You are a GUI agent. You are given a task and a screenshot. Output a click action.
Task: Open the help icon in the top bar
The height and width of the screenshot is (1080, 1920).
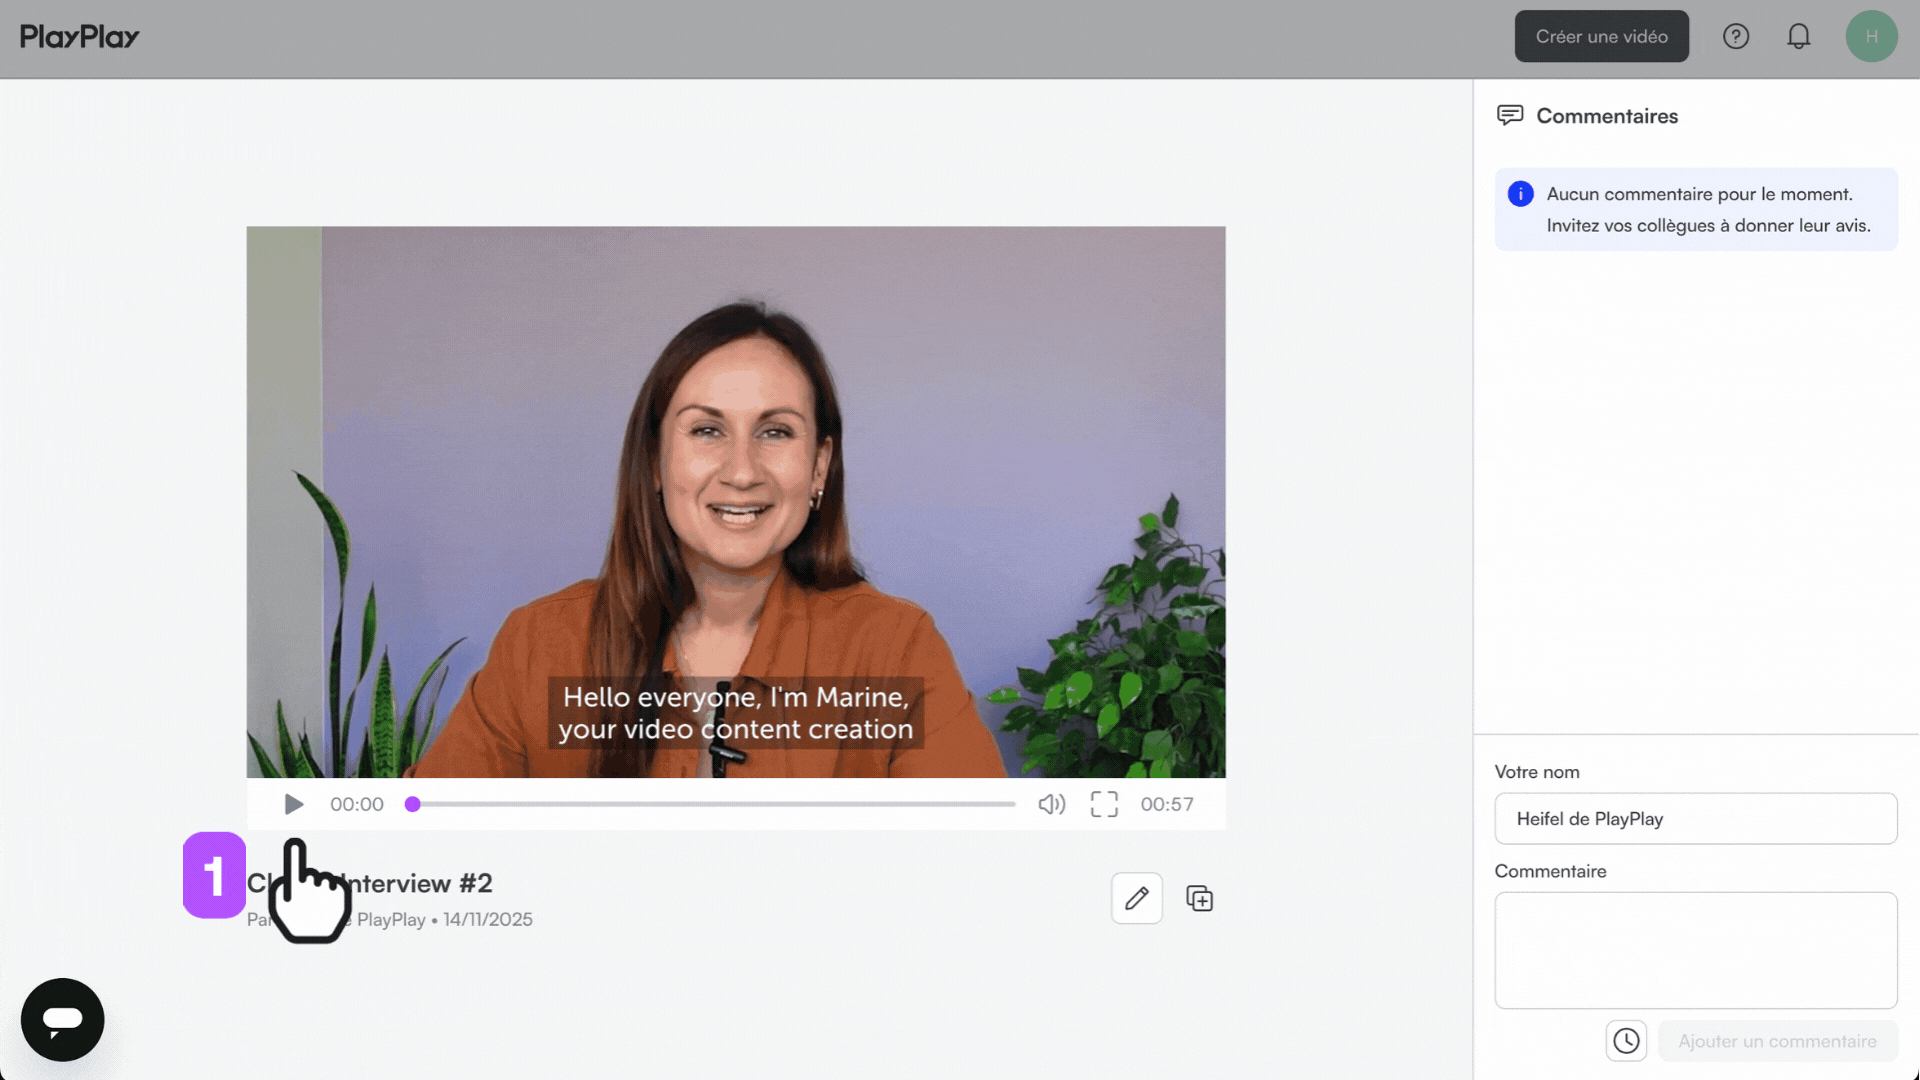(1737, 36)
